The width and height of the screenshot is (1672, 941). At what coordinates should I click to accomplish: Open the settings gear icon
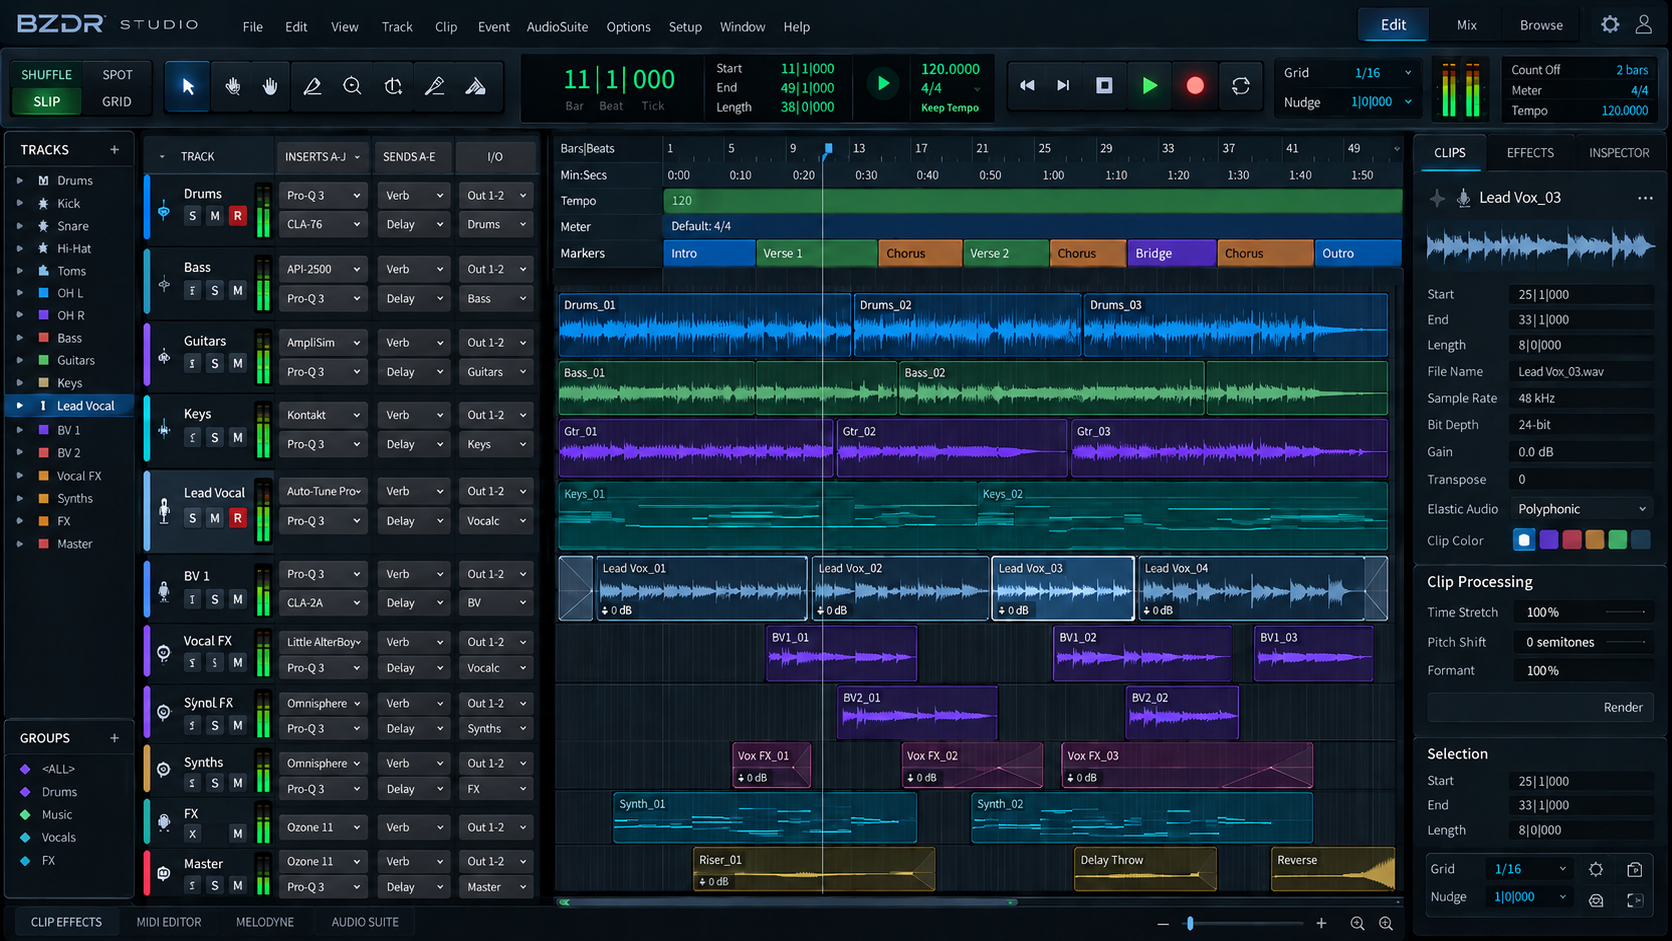[1610, 24]
